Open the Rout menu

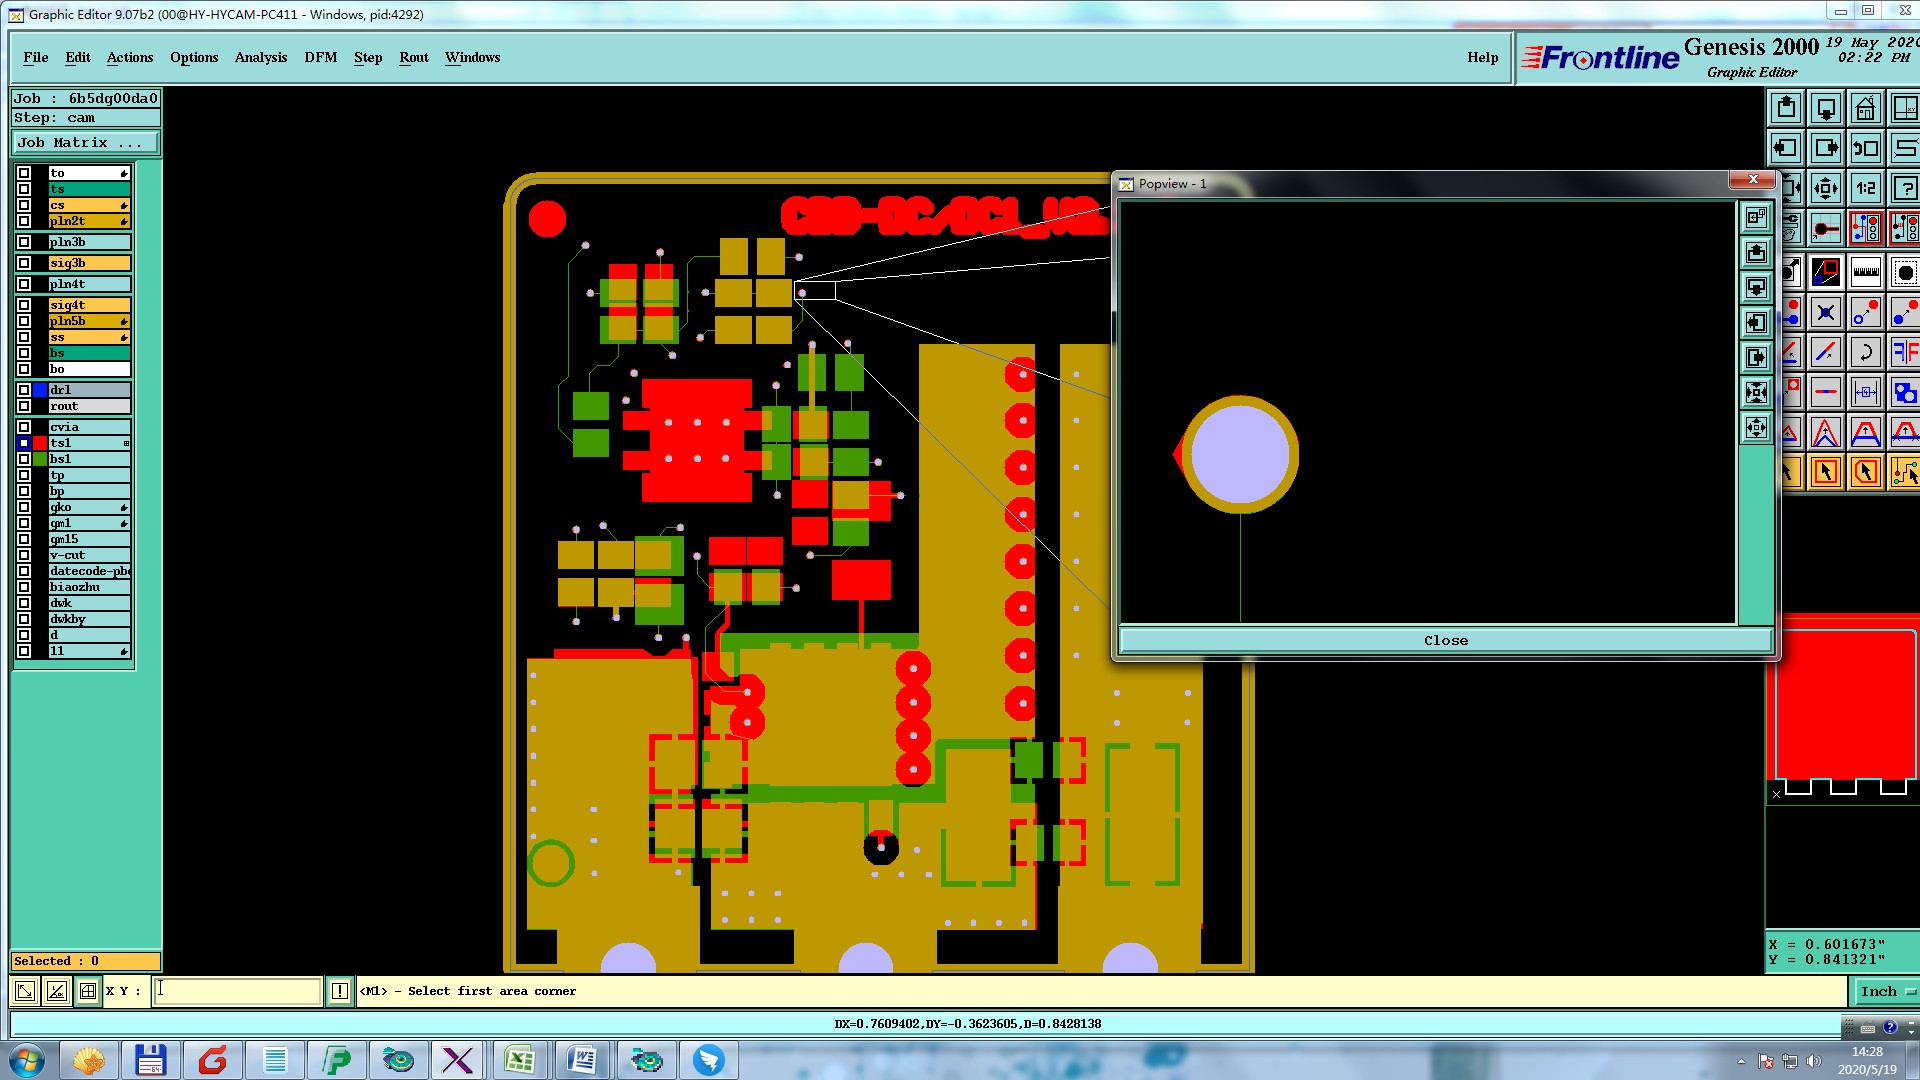pos(413,57)
